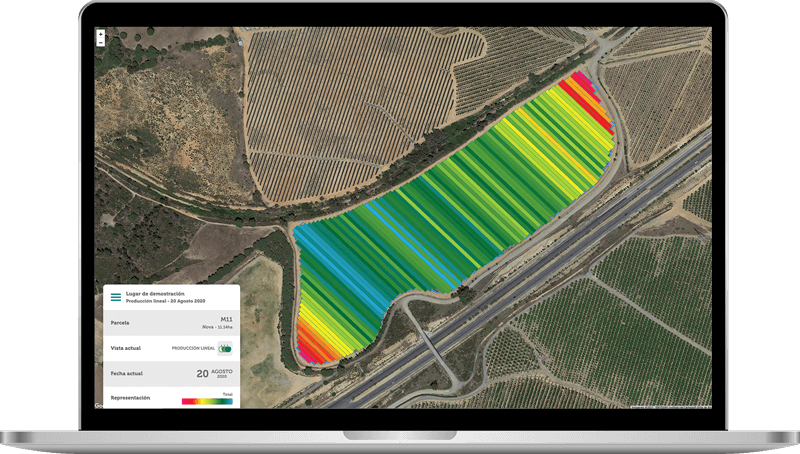
Task: Select the Vista actual row label
Action: coord(127,348)
